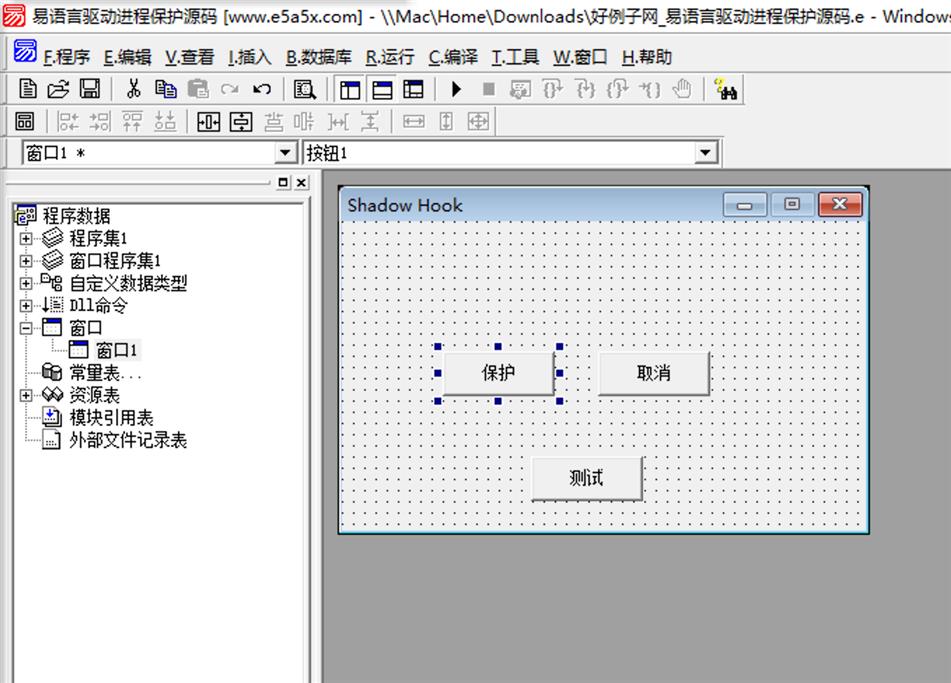The width and height of the screenshot is (951, 683).
Task: Open help search with the binoculars icon
Action: (725, 89)
